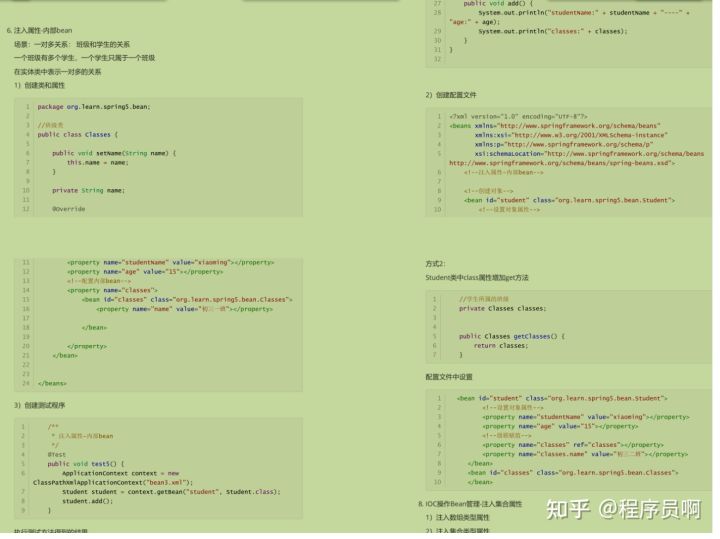
Task: Click the code line 'public class Classes {'
Action: tap(78, 135)
